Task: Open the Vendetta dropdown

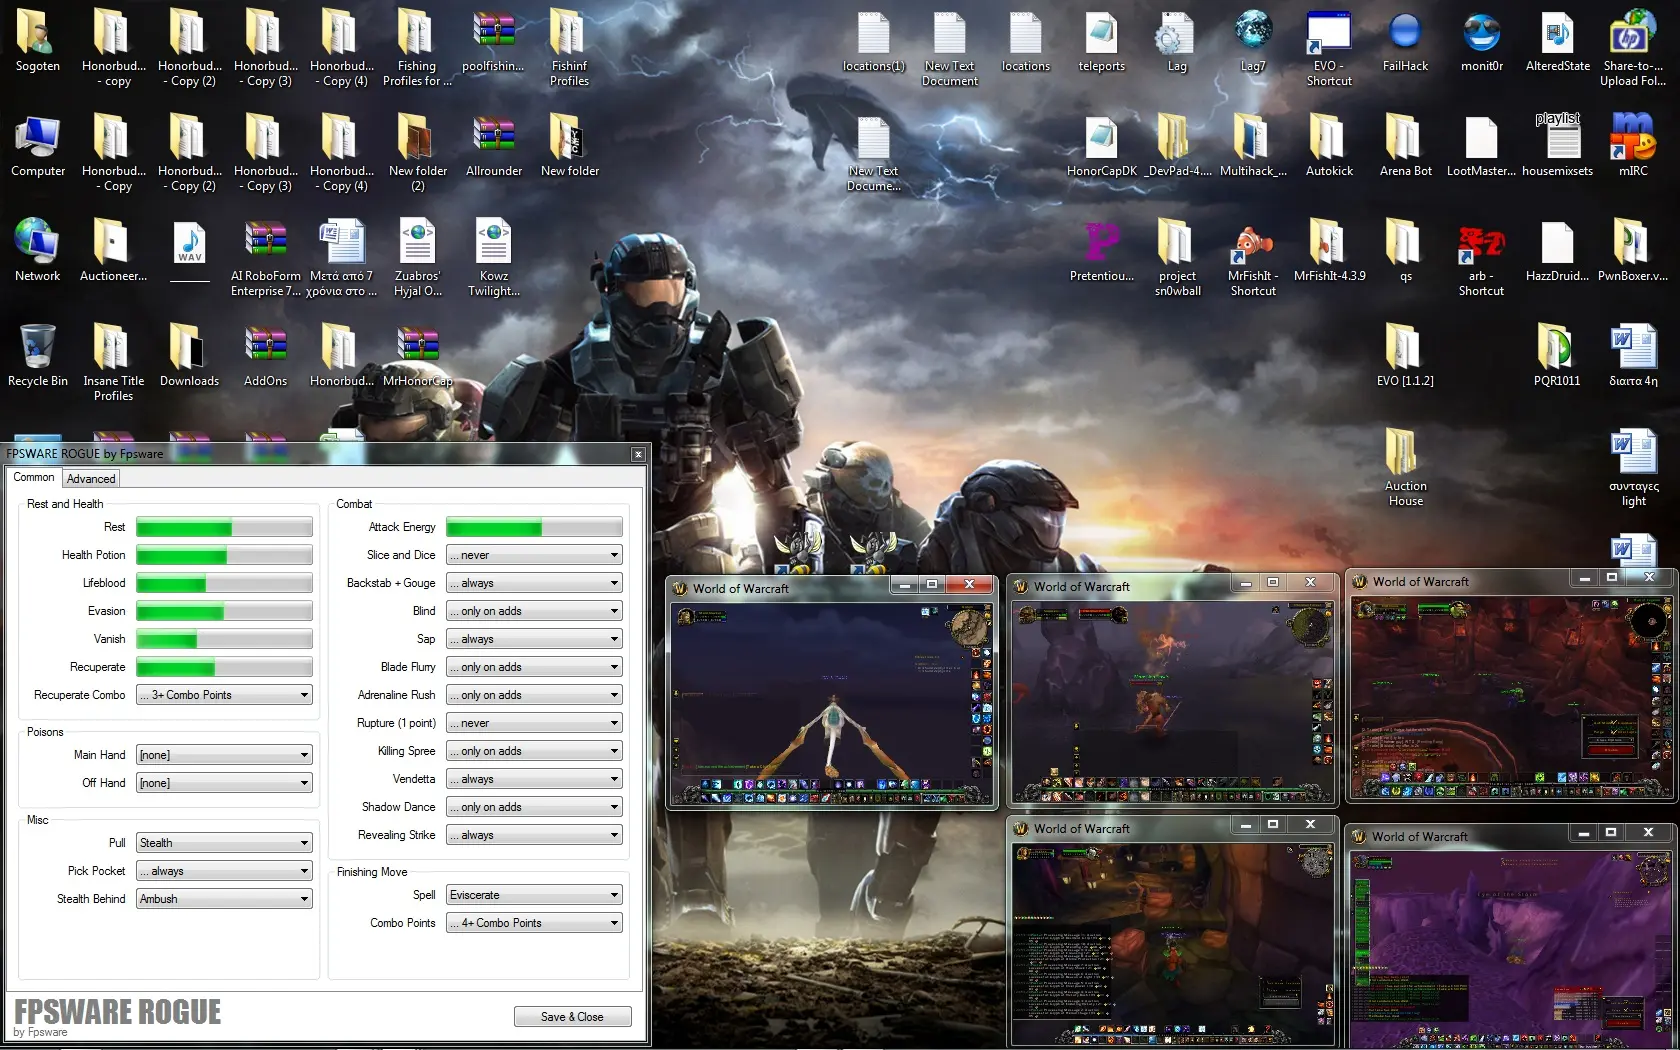Action: pos(534,779)
